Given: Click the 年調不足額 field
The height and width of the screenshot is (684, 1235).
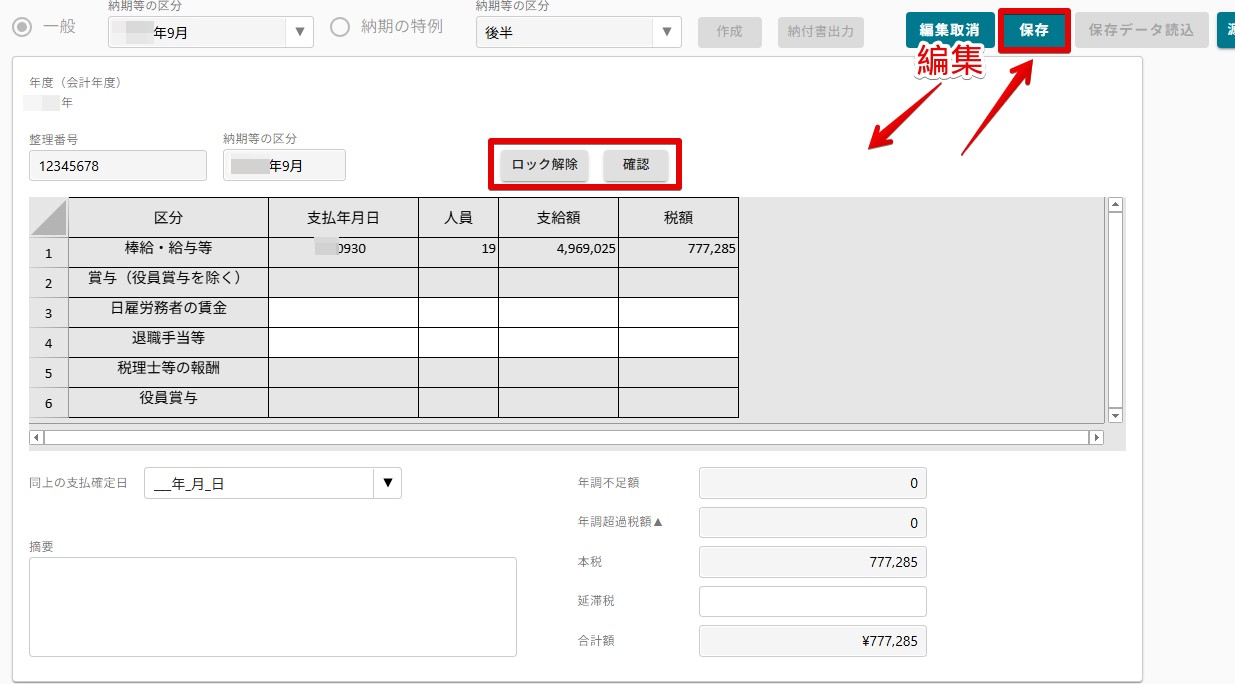Looking at the screenshot, I should [x=812, y=483].
